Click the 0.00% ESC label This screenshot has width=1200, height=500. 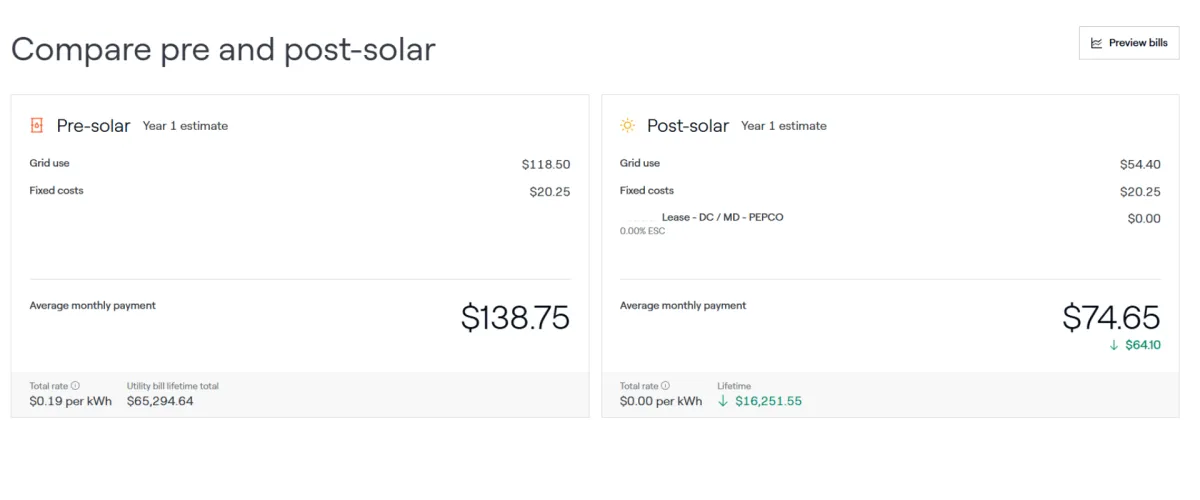(642, 231)
